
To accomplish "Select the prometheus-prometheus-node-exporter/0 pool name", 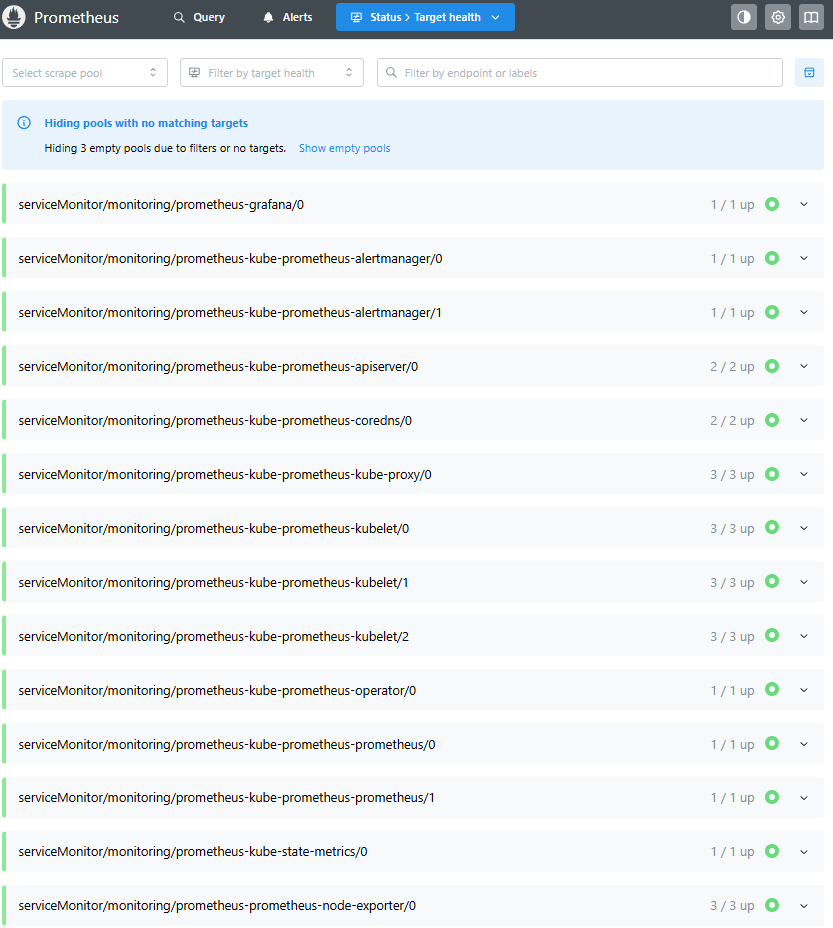I will point(217,906).
